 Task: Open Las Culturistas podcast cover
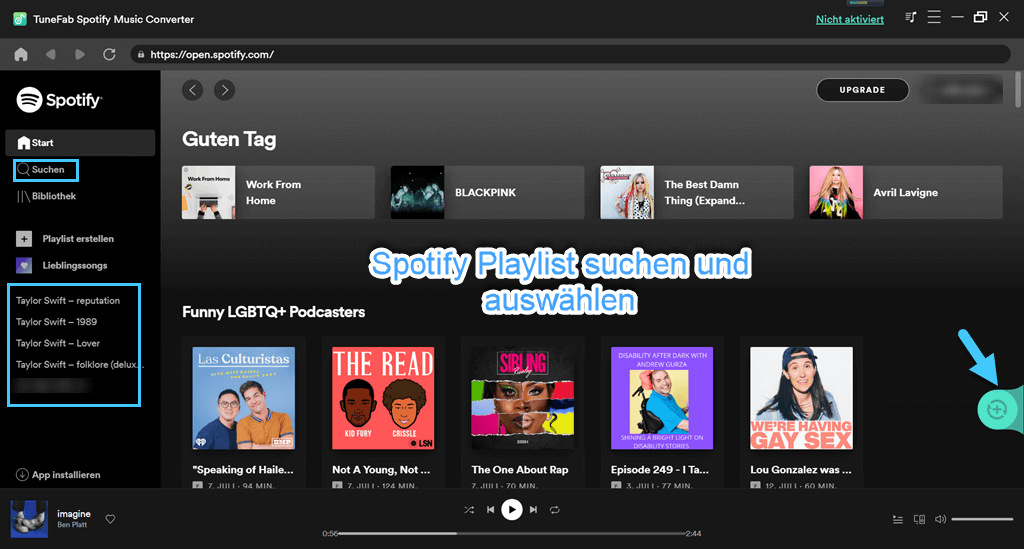244,398
